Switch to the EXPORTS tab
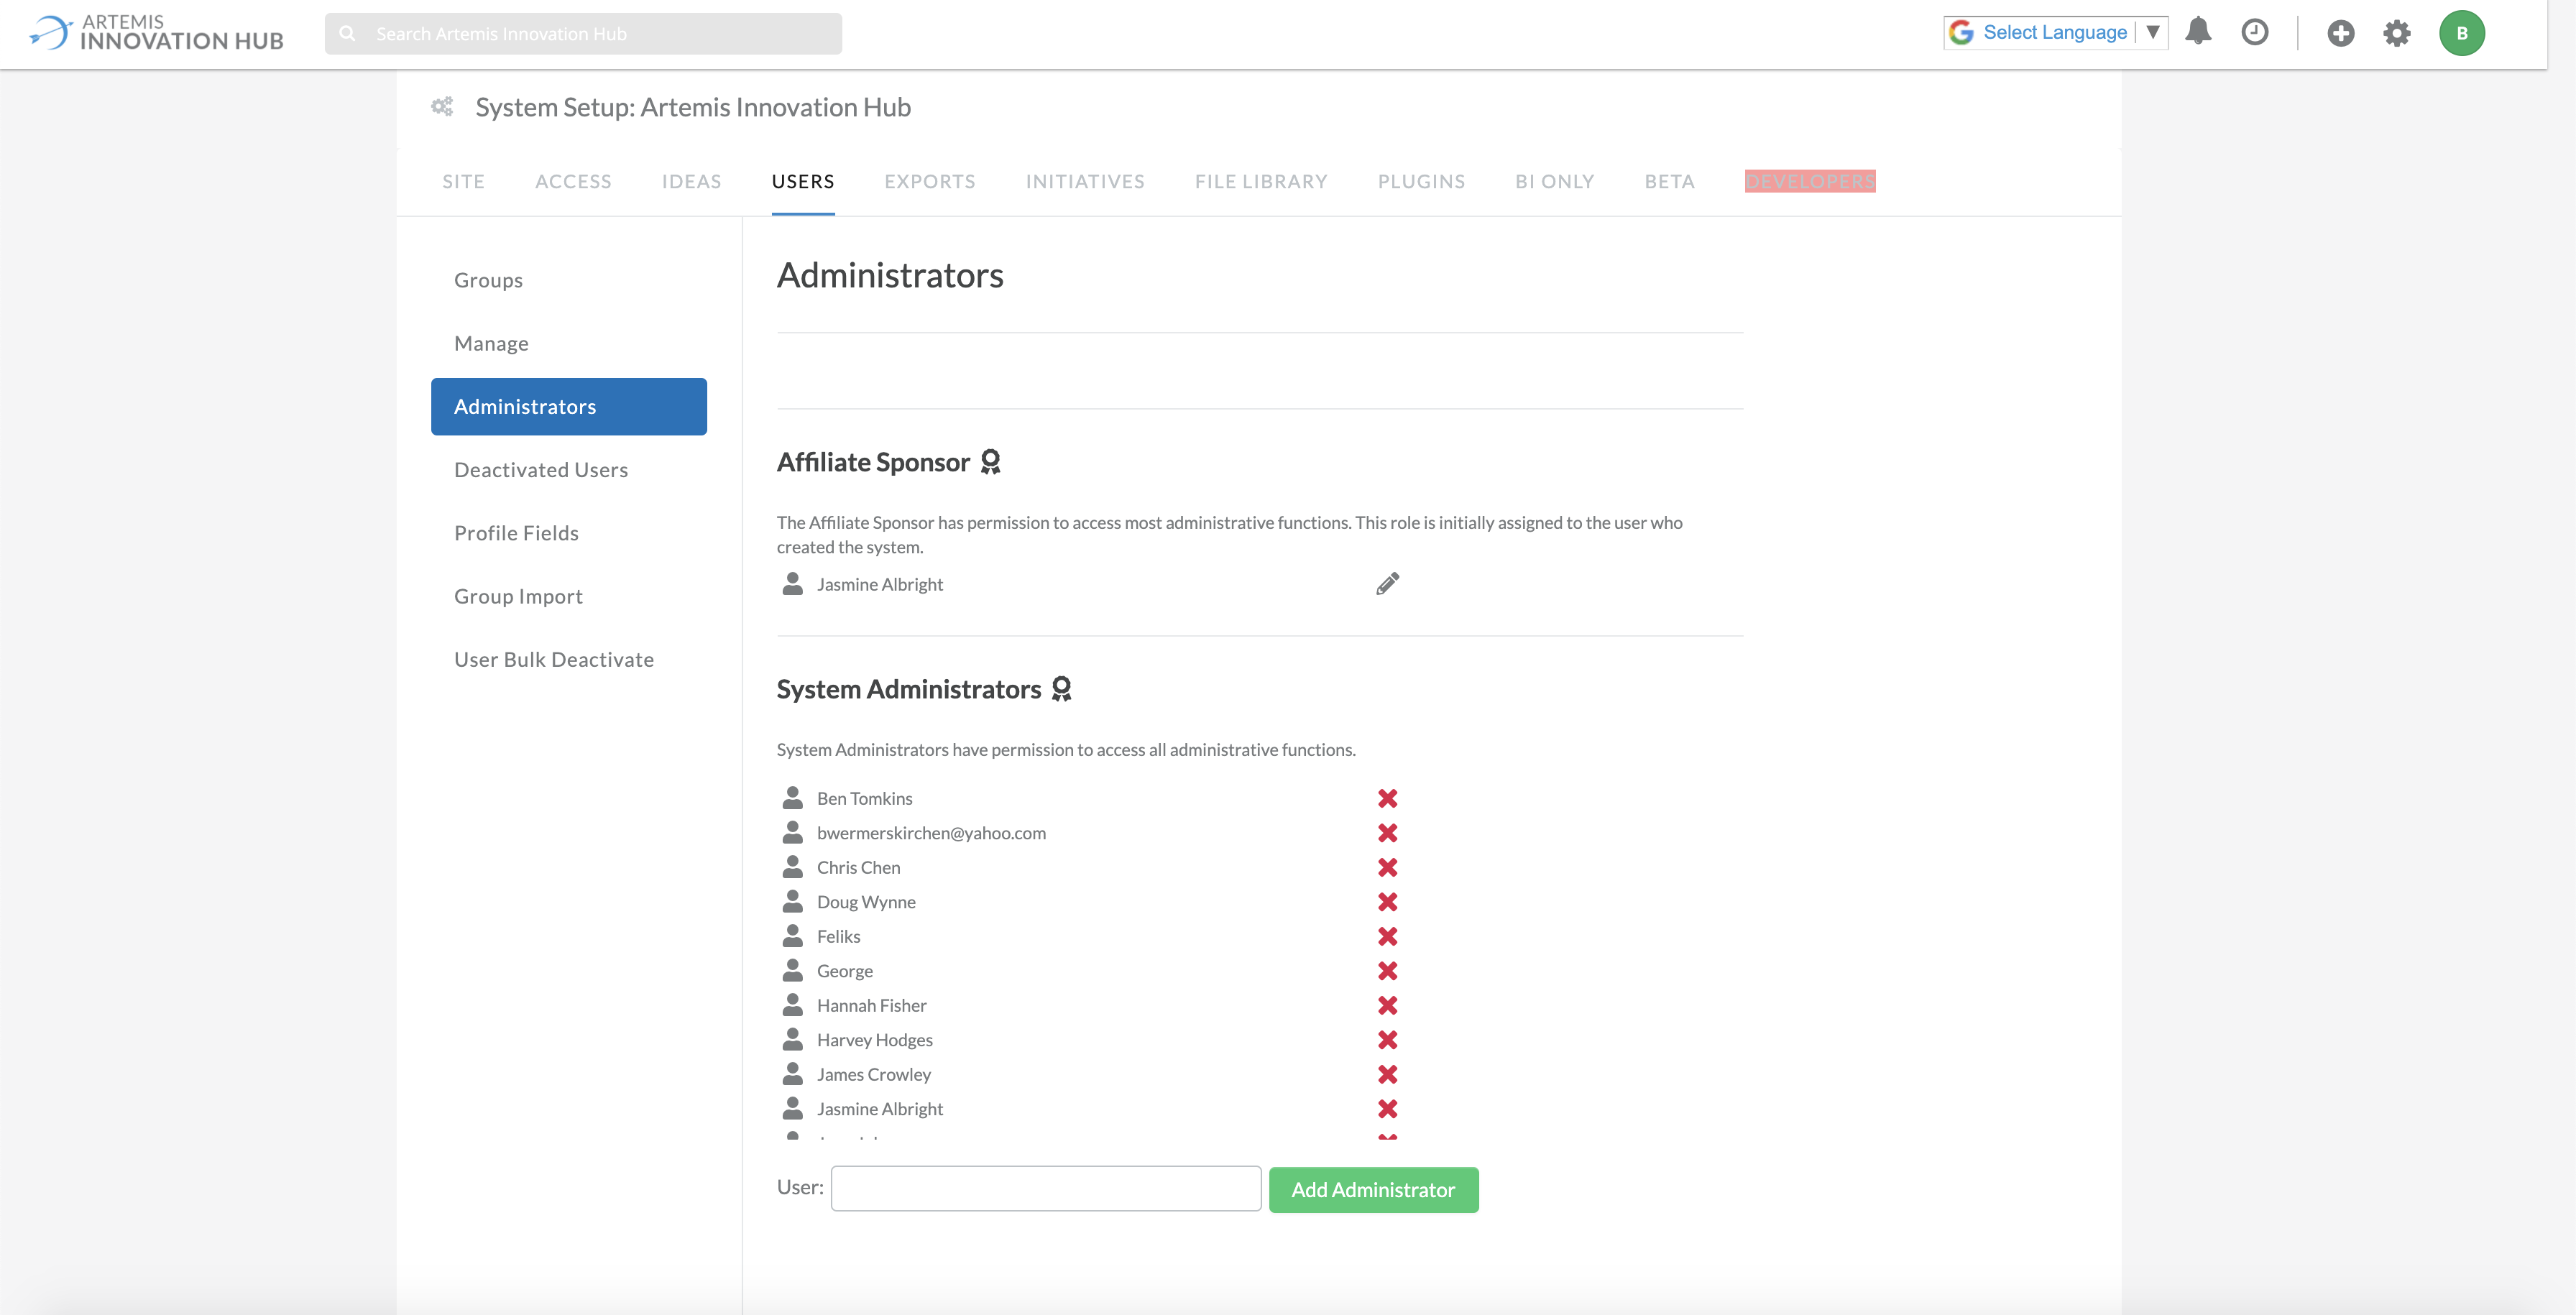 (929, 181)
